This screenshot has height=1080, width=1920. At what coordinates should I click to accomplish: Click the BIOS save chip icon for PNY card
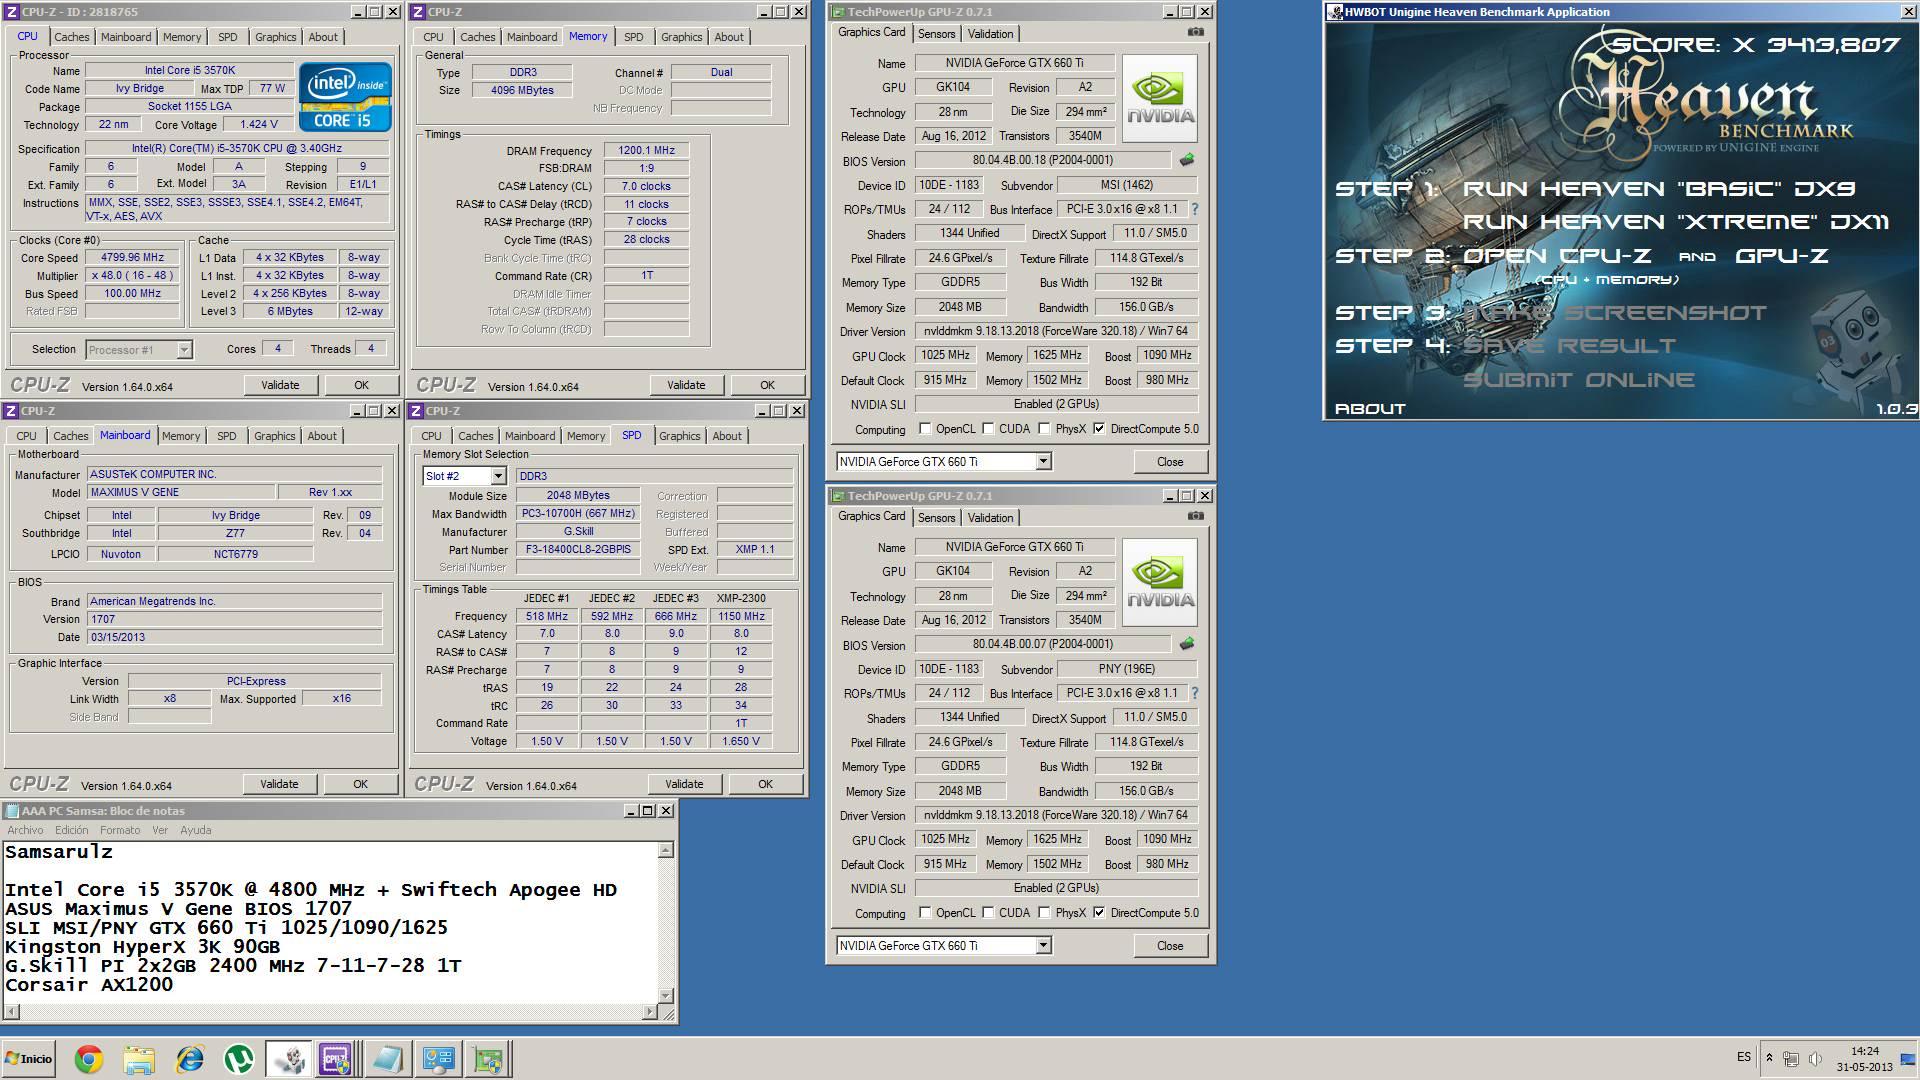(1187, 644)
